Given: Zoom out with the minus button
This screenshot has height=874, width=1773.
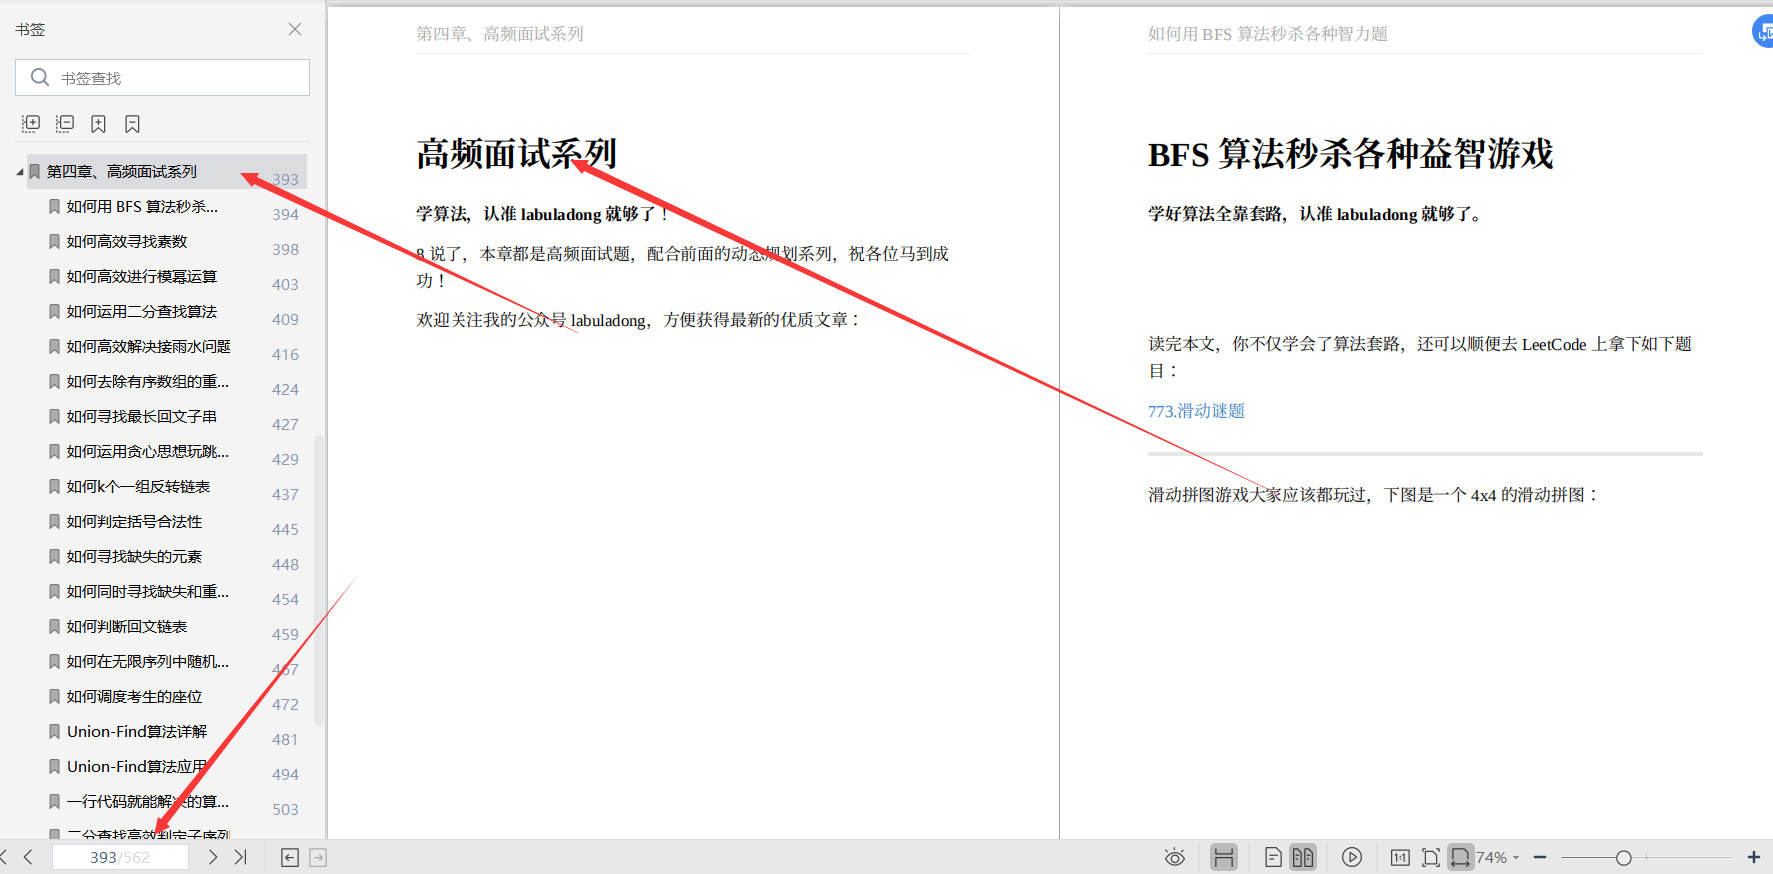Looking at the screenshot, I should click(1540, 857).
